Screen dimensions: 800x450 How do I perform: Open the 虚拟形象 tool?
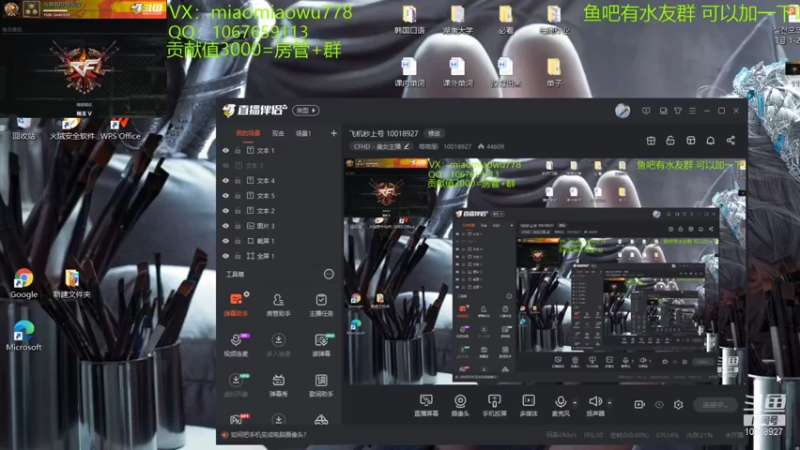(x=236, y=385)
